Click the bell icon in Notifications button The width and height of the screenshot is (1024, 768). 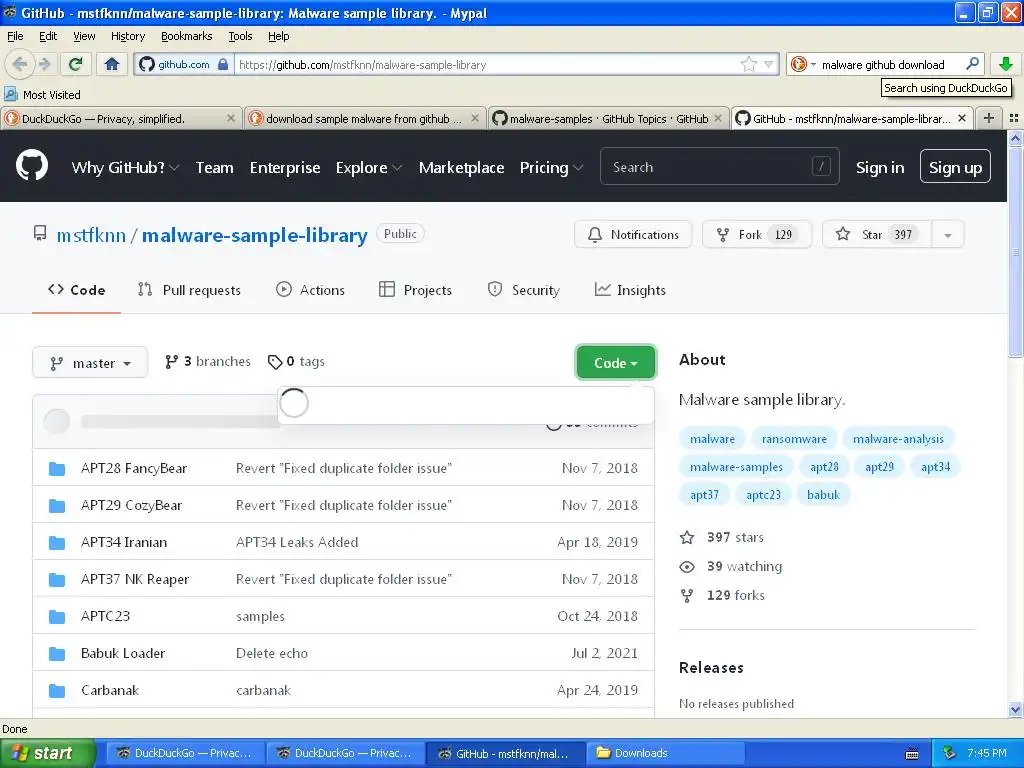pos(594,234)
